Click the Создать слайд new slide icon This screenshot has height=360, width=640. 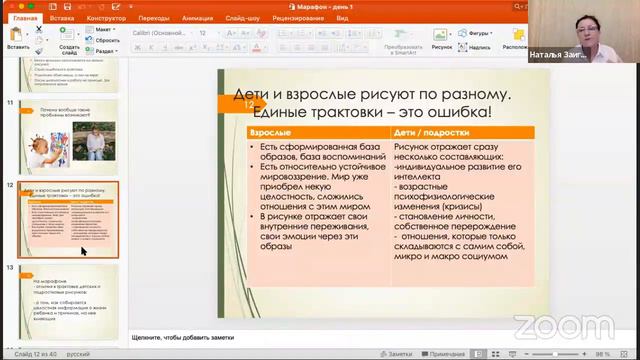[x=67, y=33]
